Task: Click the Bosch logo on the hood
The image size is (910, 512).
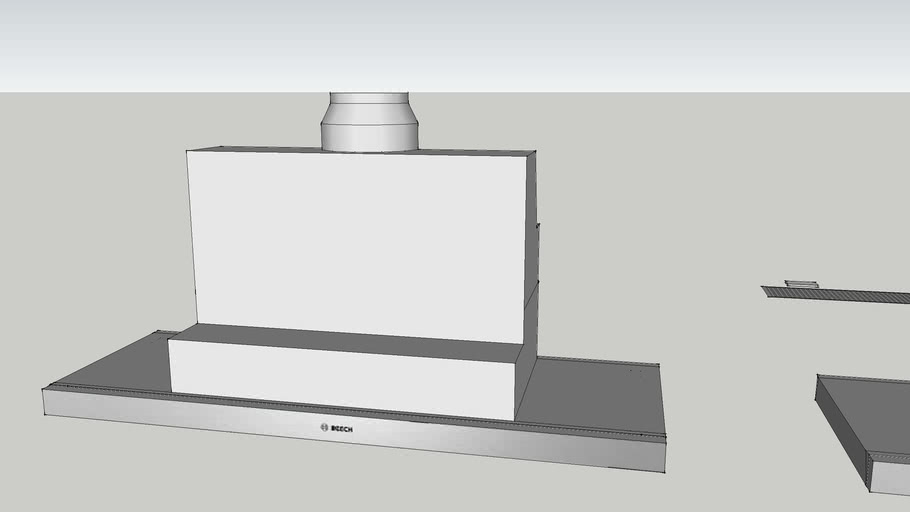Action: 336,429
